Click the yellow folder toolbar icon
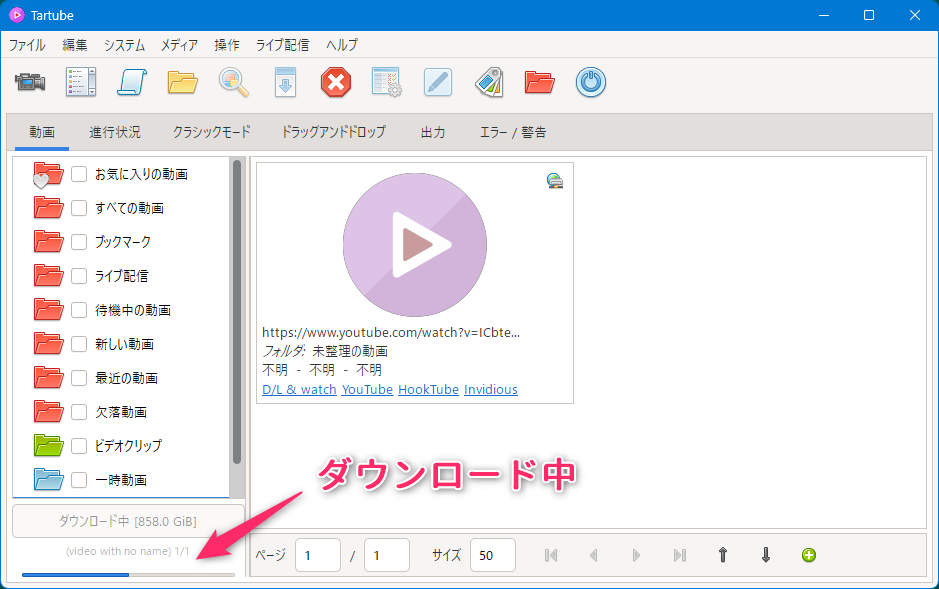The width and height of the screenshot is (939, 589). 182,83
